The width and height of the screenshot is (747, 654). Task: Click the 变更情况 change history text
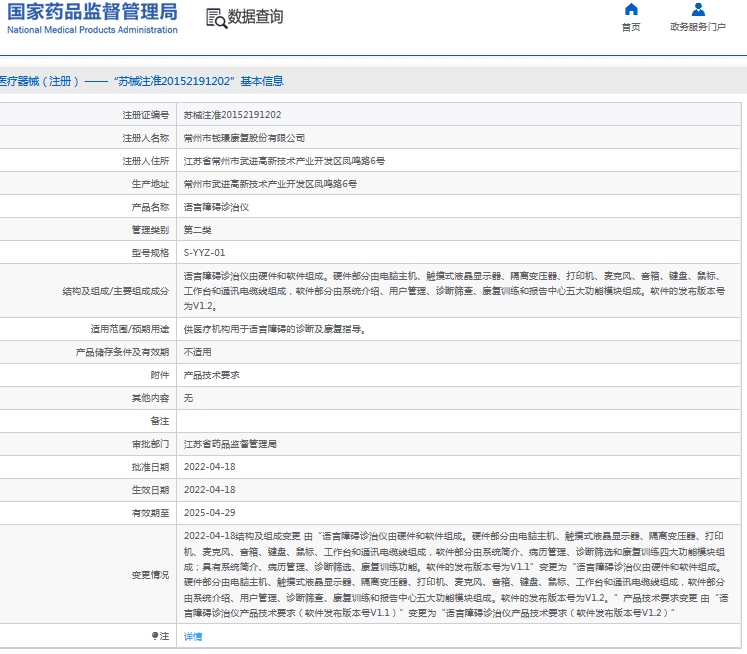tap(456, 574)
